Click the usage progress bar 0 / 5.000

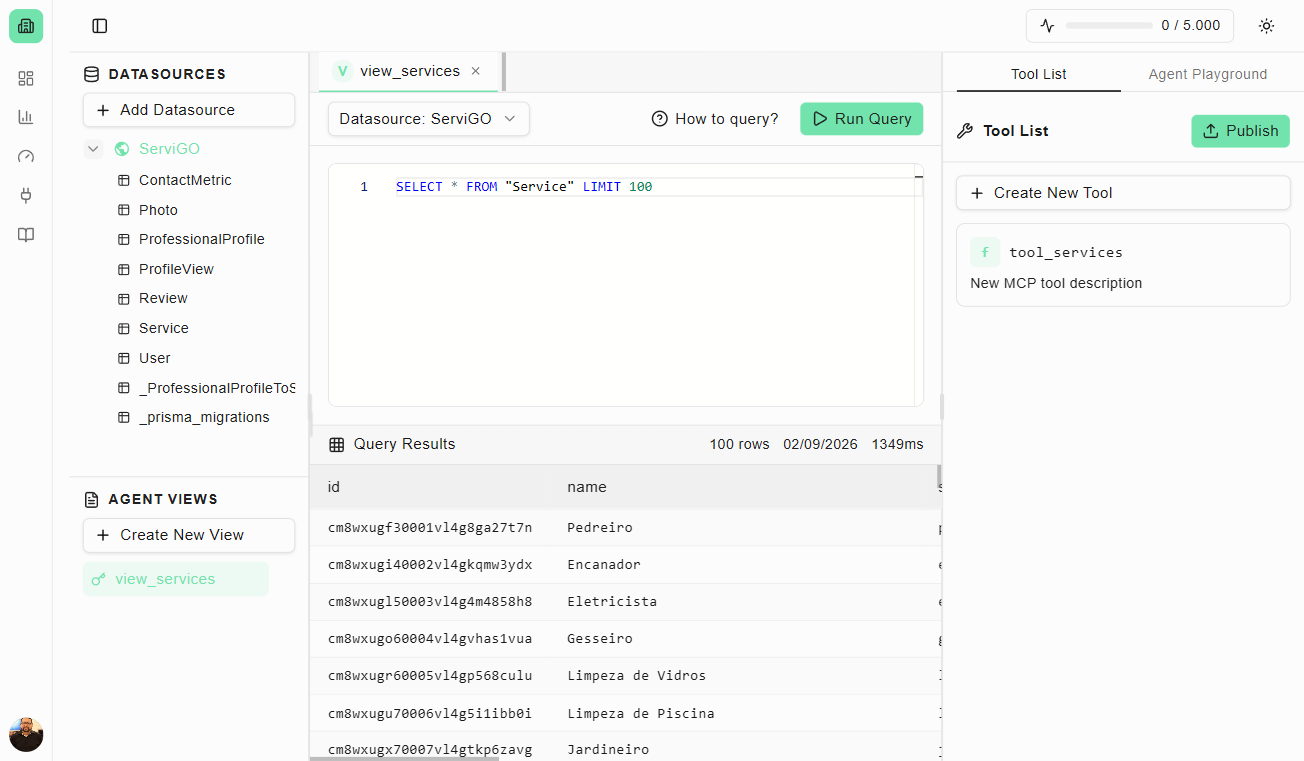coord(1110,26)
